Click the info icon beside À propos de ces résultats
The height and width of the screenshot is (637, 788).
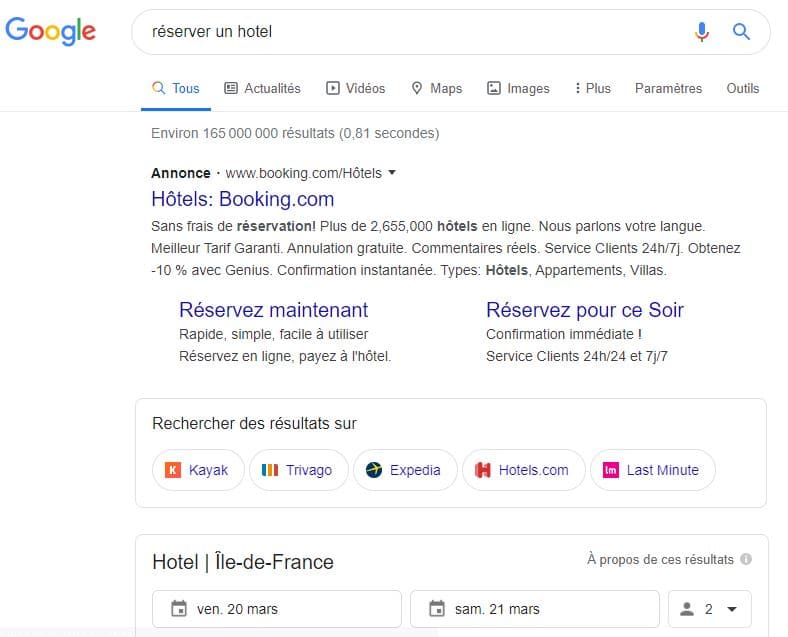[x=746, y=559]
